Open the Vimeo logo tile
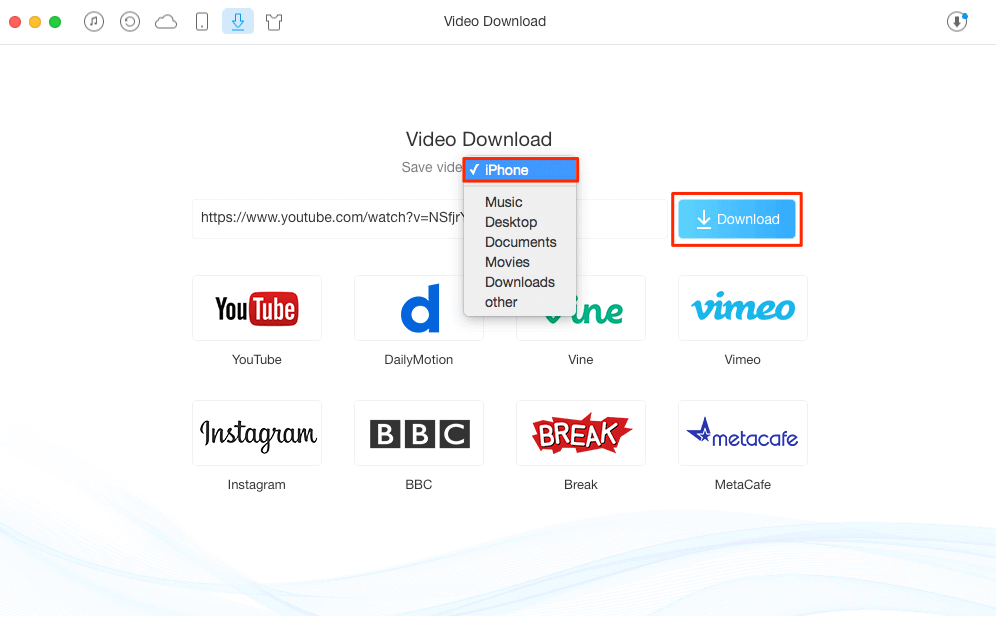This screenshot has height=618, width=996. pos(743,308)
